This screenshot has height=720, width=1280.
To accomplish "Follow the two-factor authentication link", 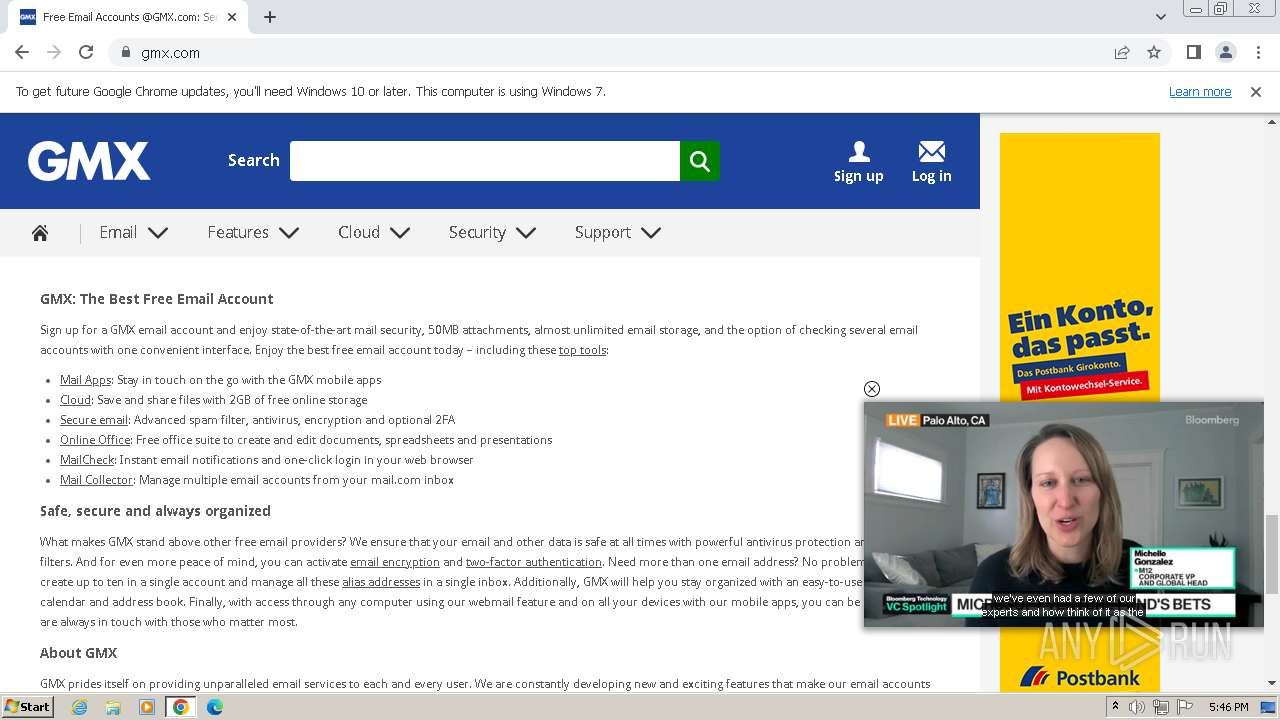I will point(534,562).
